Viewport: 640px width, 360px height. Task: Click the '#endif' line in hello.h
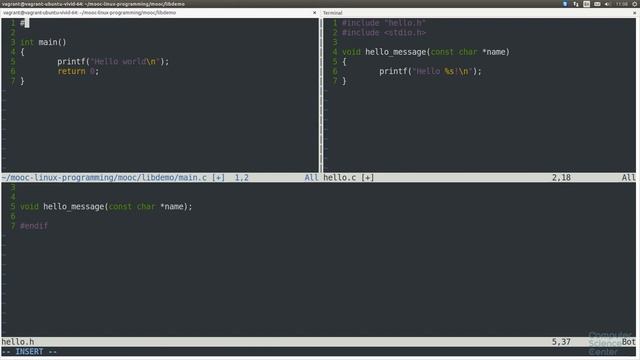pos(34,226)
